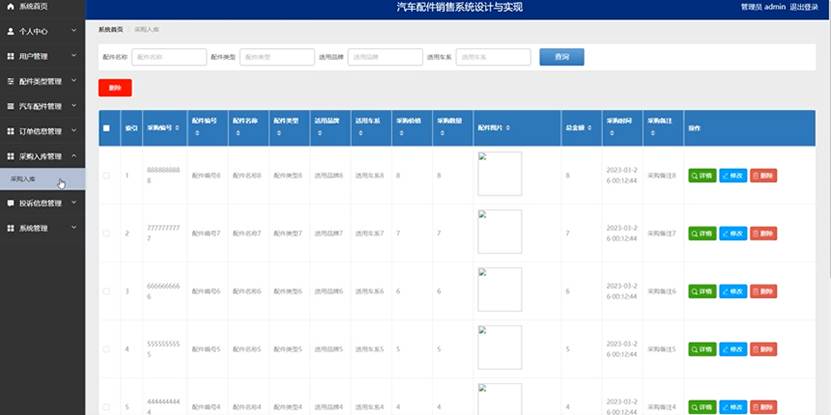Focus the 配件名称 search input

[169, 57]
